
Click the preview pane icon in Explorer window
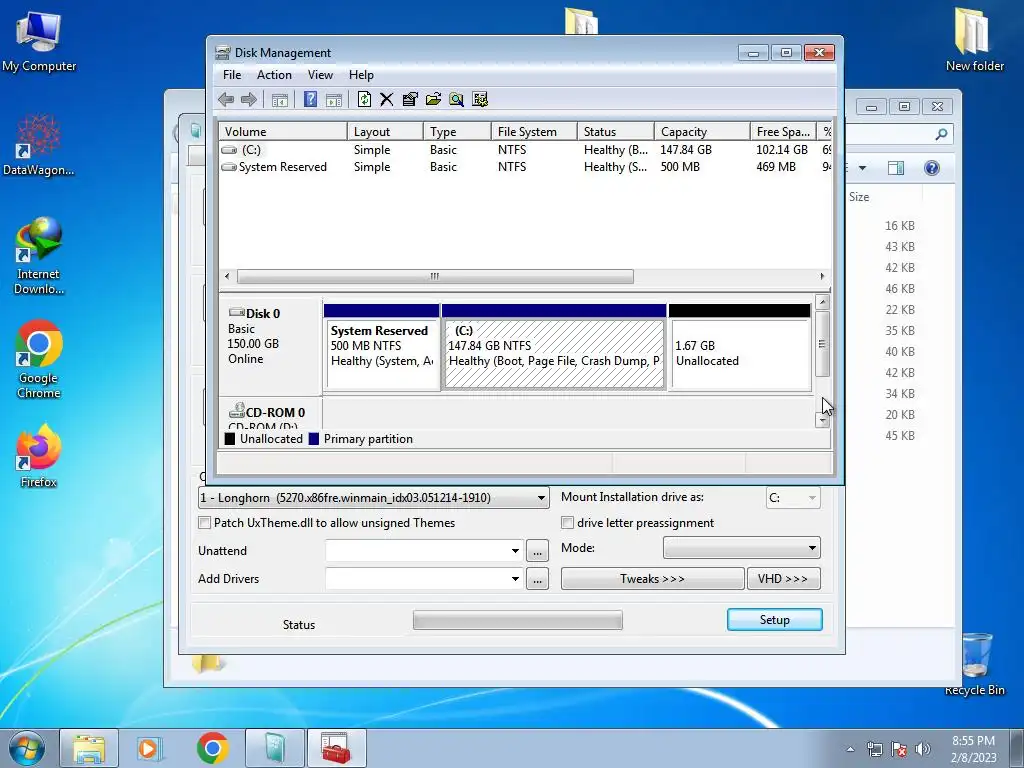pos(896,168)
